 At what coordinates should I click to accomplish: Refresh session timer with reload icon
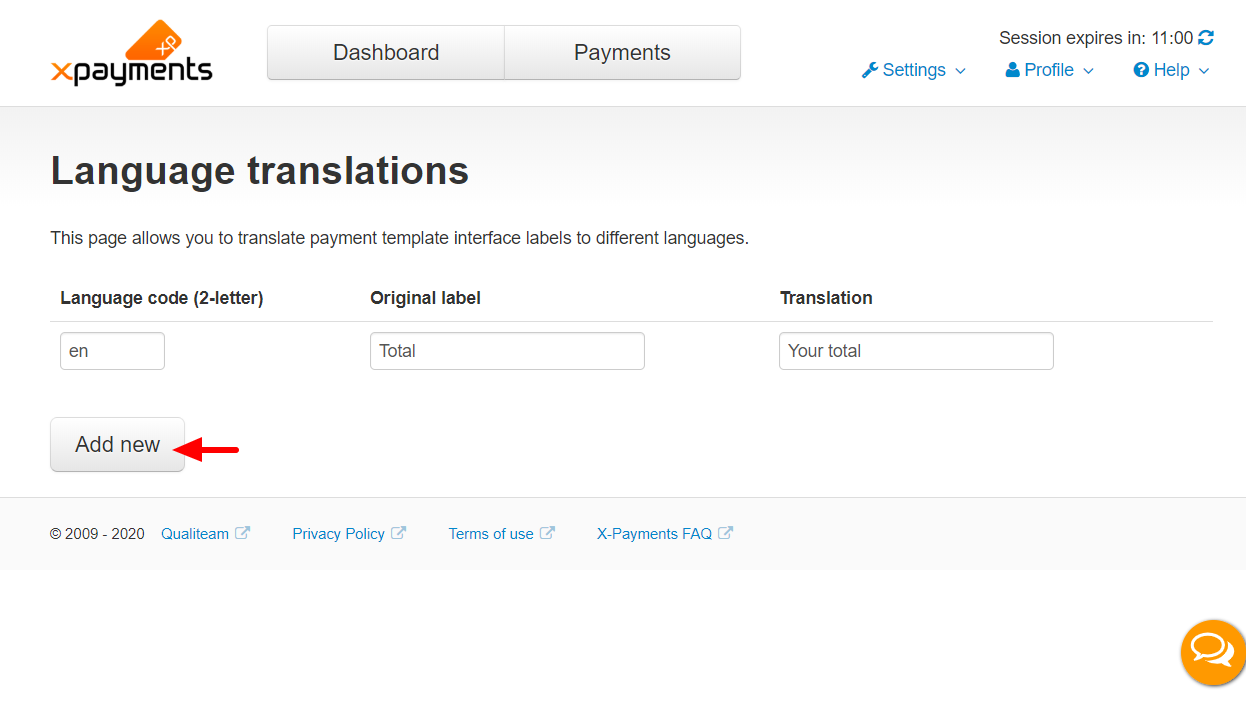pyautogui.click(x=1206, y=38)
